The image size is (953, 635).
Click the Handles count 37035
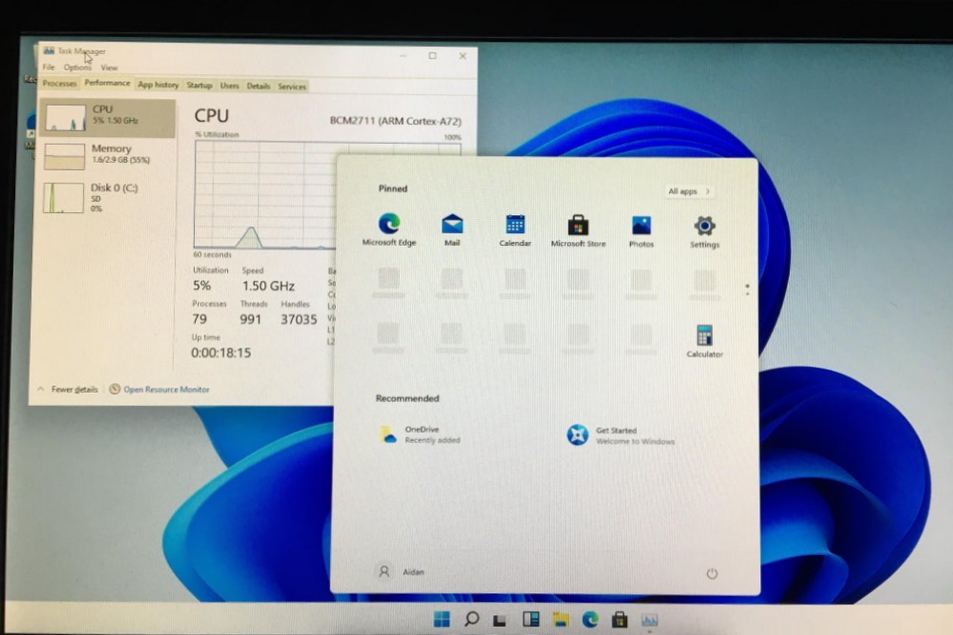point(298,320)
